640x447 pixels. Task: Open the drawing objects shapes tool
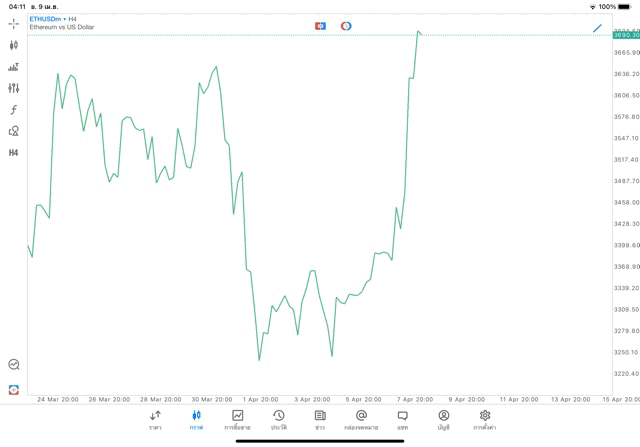click(x=13, y=131)
